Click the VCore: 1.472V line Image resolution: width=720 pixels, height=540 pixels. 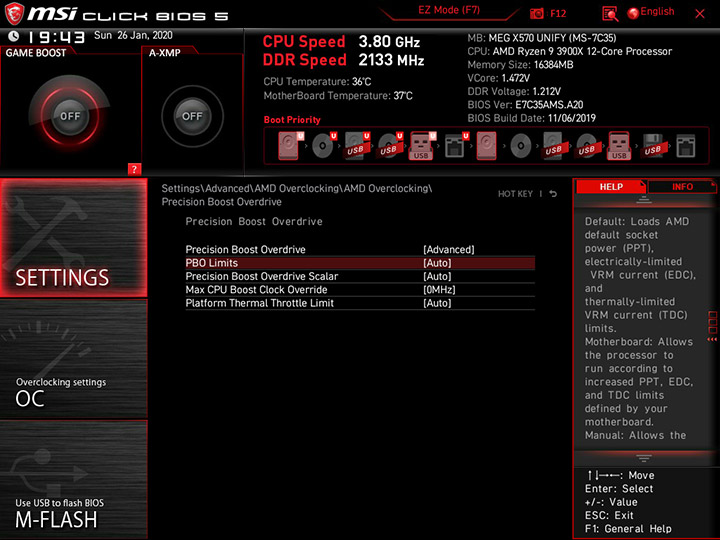point(499,78)
